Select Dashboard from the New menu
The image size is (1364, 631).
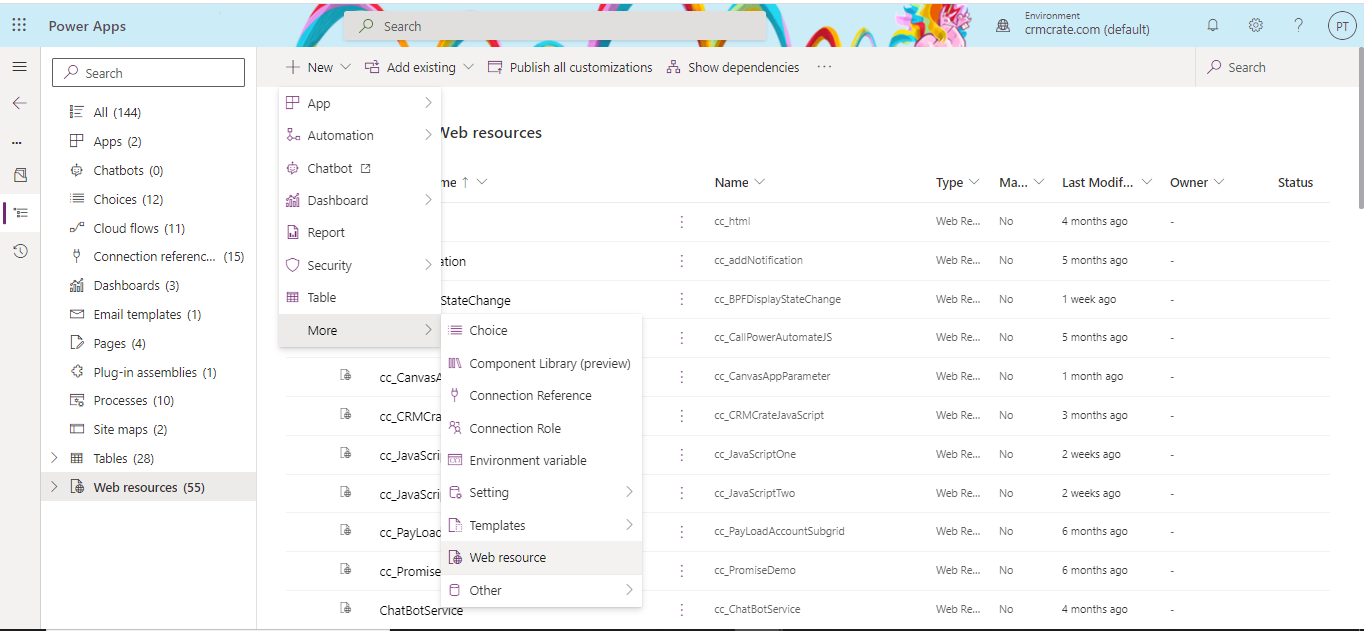pyautogui.click(x=338, y=199)
